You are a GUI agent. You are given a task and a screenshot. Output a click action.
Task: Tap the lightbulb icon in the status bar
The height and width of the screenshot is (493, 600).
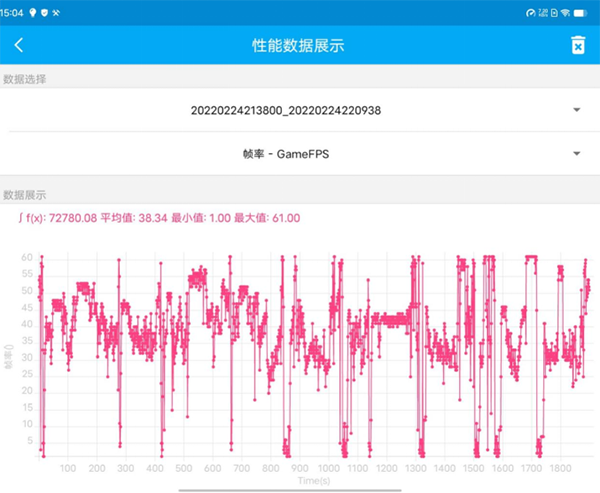pos(35,10)
